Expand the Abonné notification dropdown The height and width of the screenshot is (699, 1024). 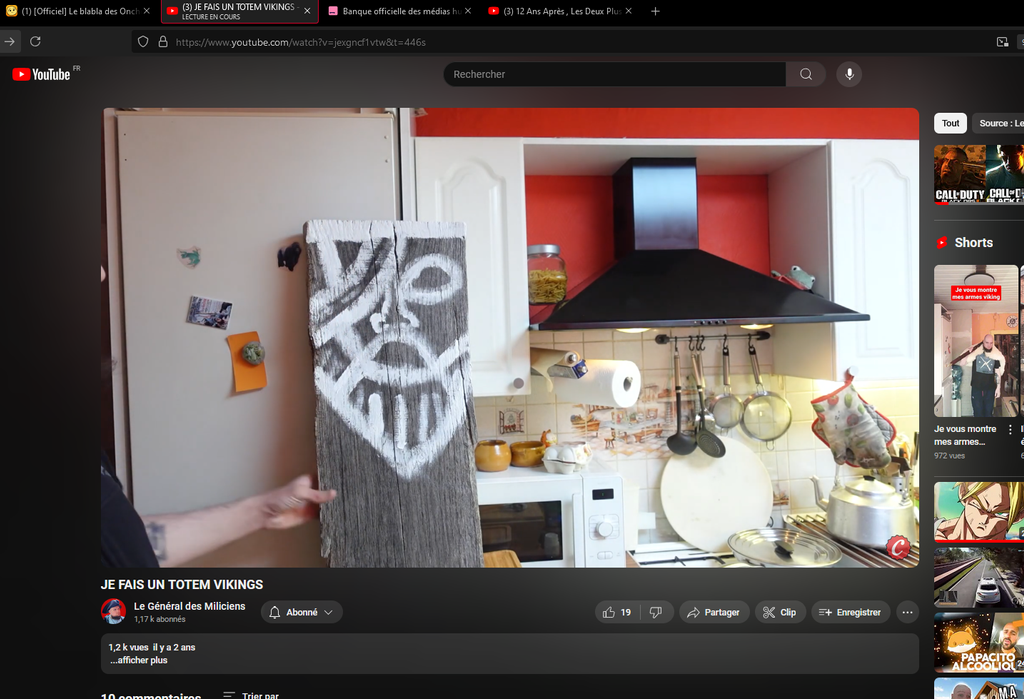pyautogui.click(x=302, y=612)
